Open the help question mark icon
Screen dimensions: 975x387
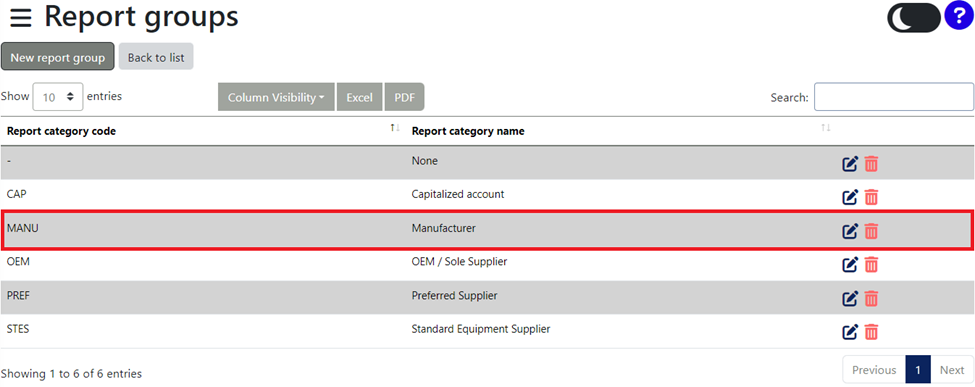pos(958,17)
